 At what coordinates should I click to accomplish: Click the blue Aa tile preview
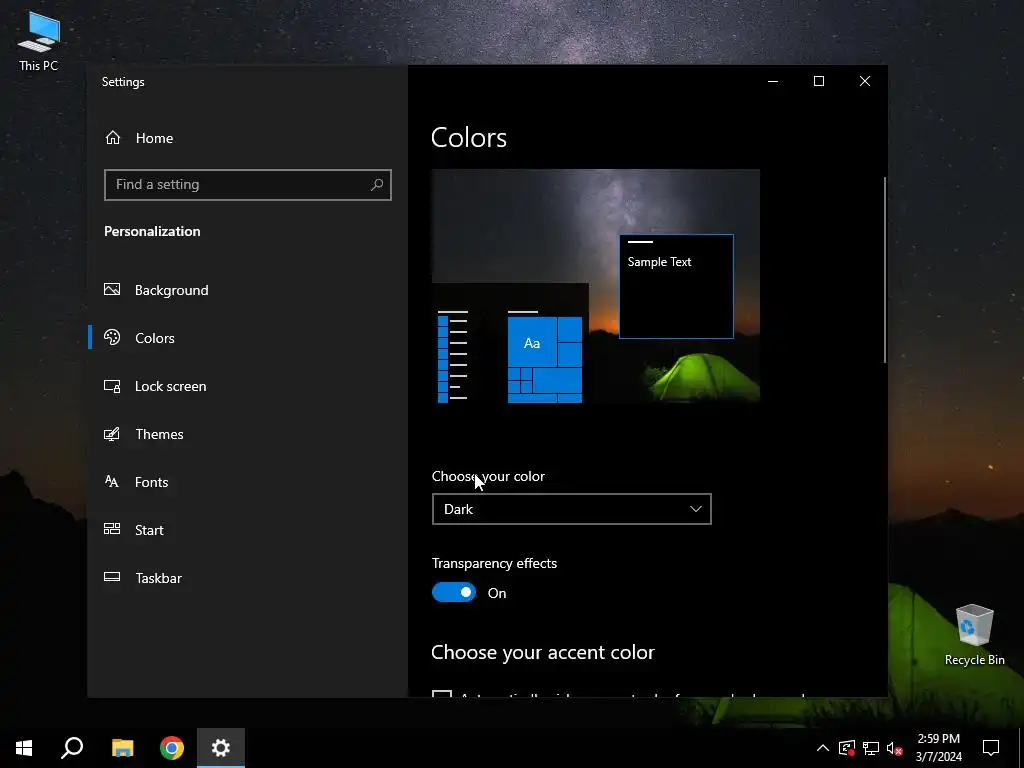coord(532,342)
